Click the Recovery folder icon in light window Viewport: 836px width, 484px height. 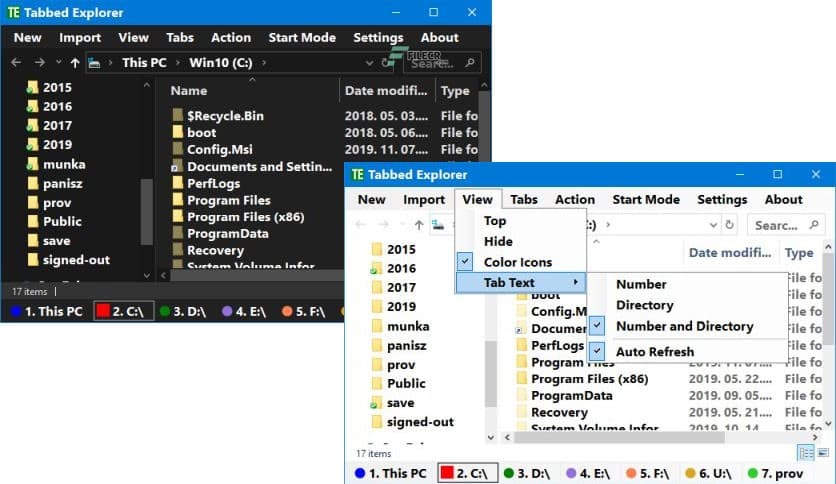click(521, 412)
